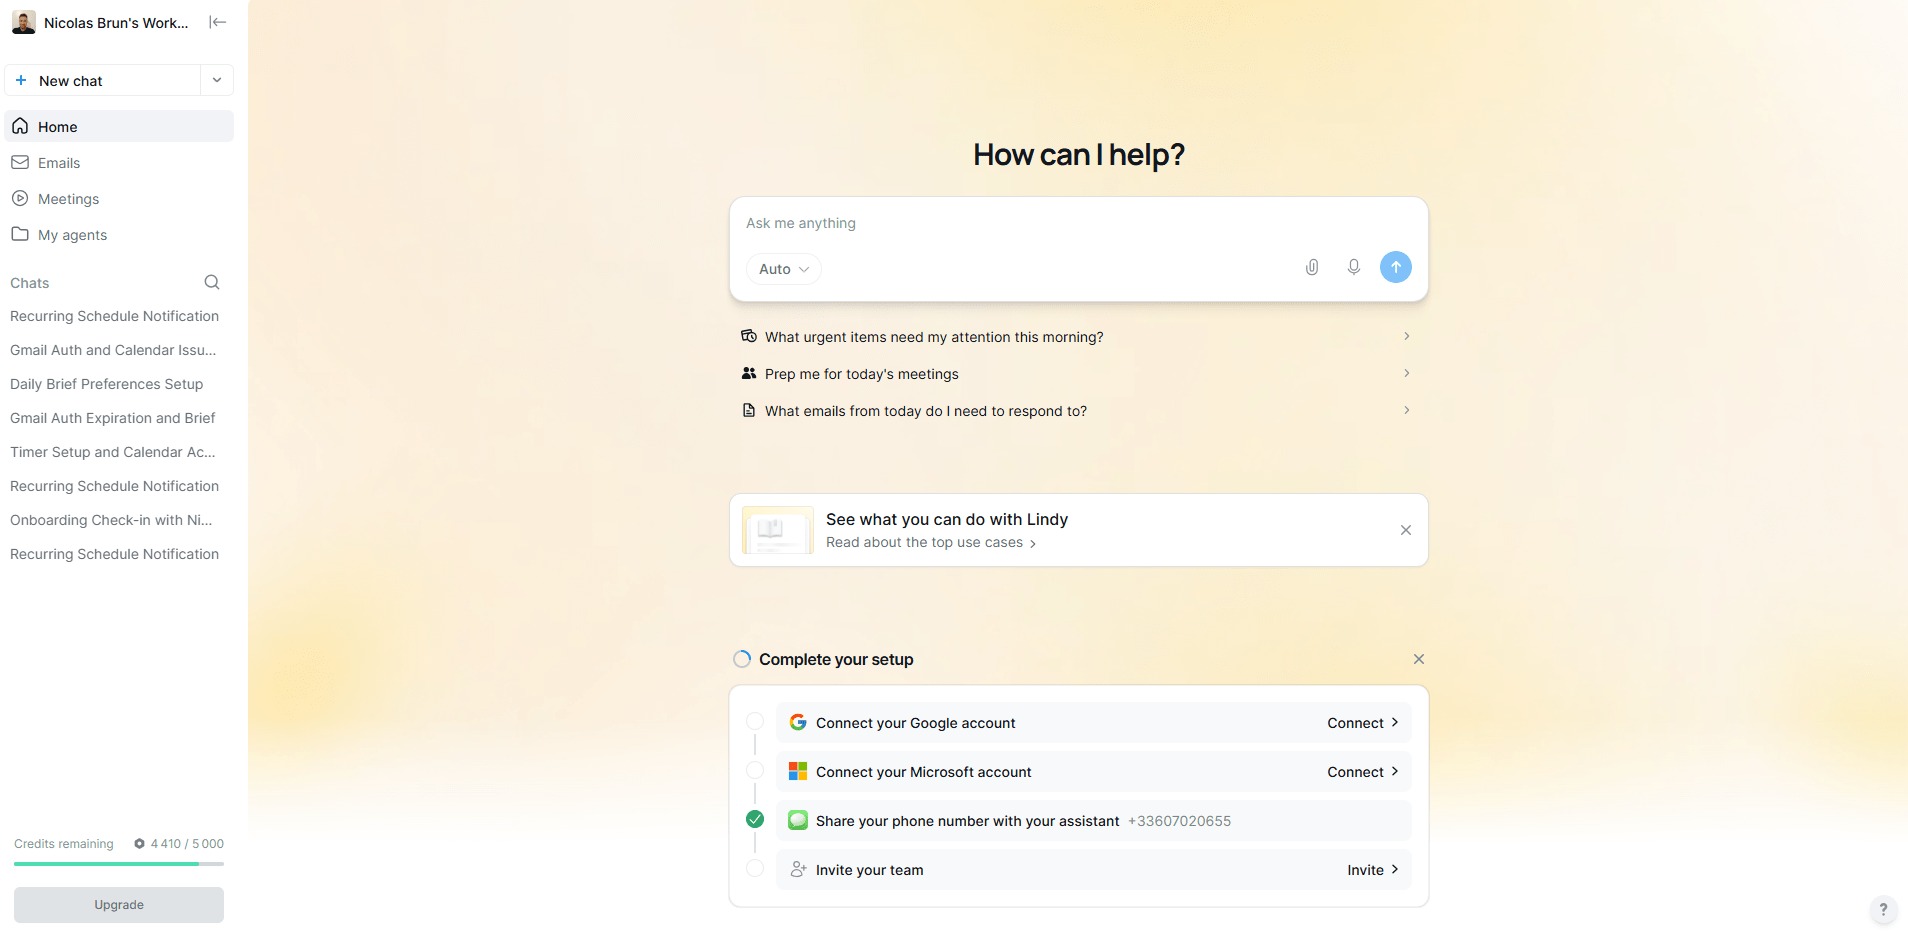This screenshot has height=936, width=1908.
Task: Start voice input with microphone icon
Action: point(1353,267)
